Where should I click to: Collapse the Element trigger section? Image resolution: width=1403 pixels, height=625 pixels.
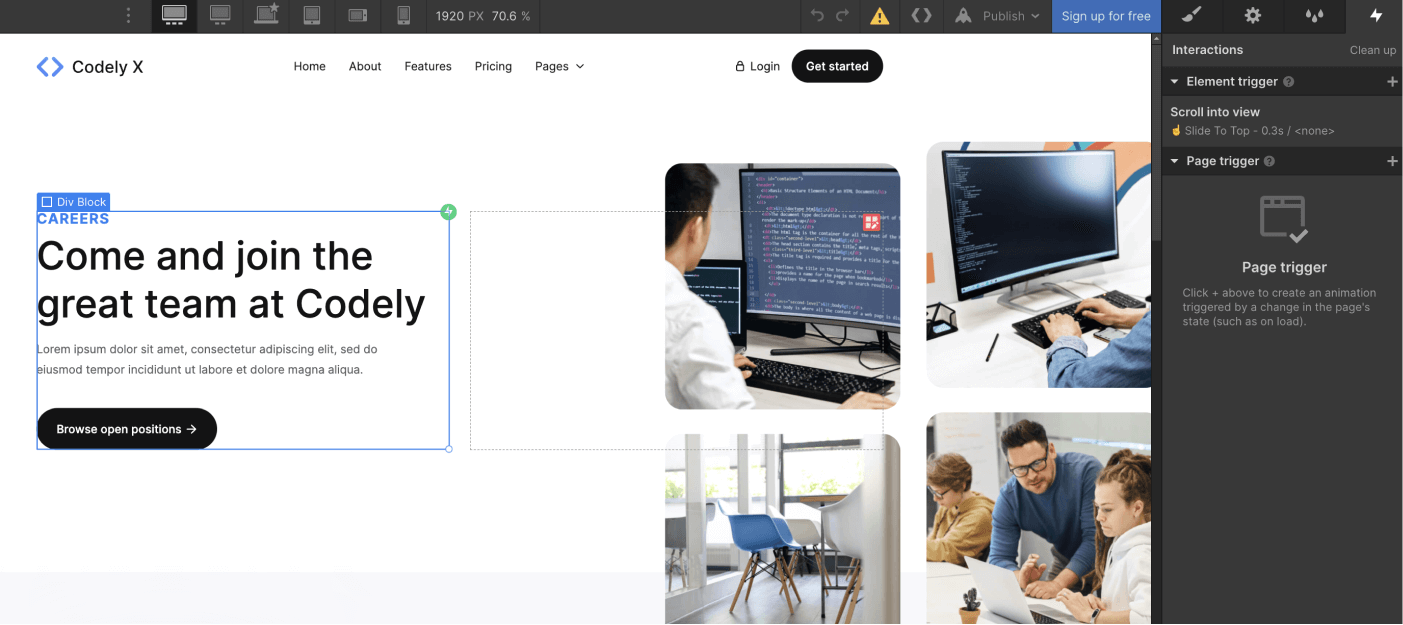(x=1174, y=81)
